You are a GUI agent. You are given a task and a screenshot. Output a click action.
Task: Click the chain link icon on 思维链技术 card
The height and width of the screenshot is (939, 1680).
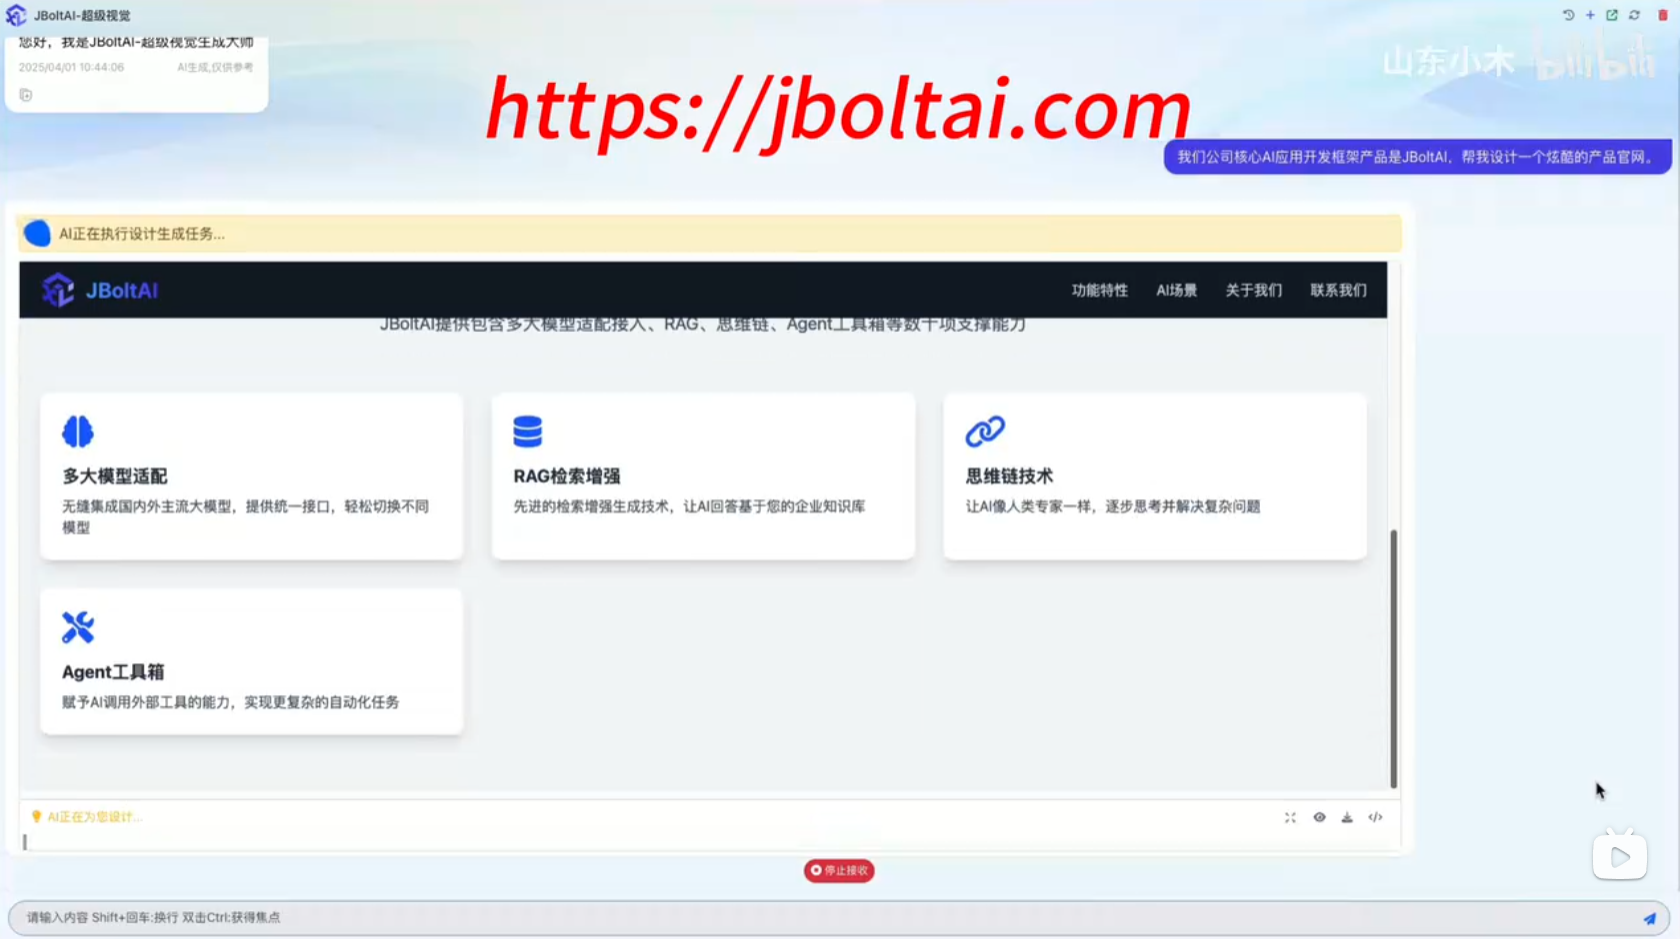pyautogui.click(x=985, y=432)
